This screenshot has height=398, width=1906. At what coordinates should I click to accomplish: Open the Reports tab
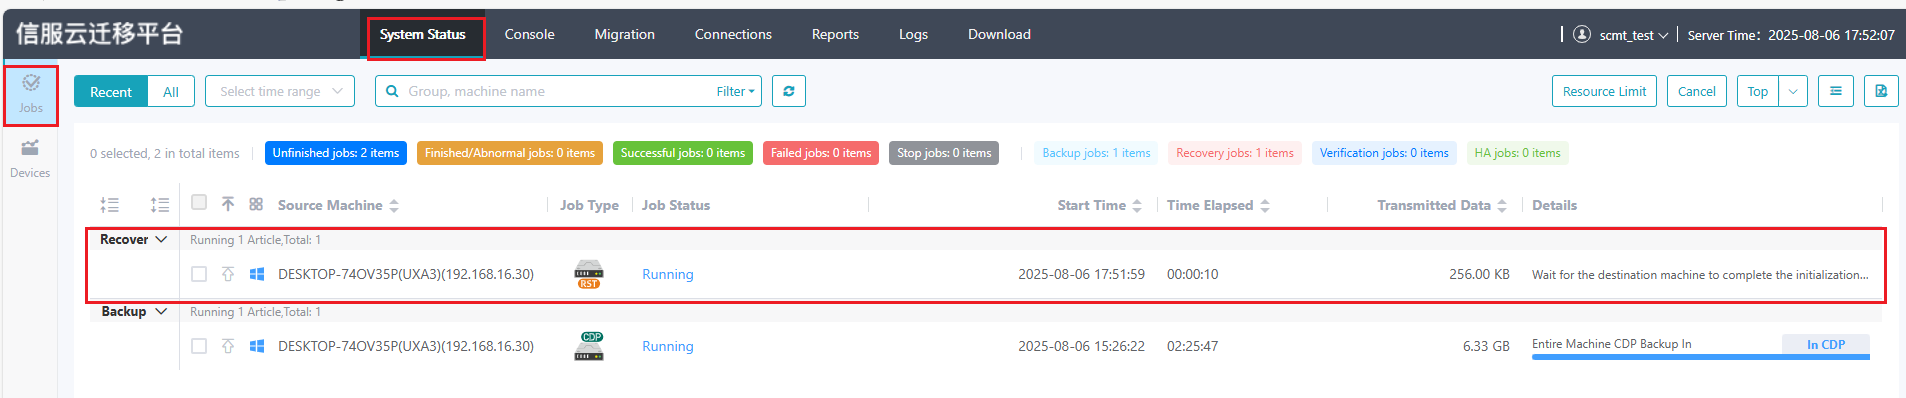[x=835, y=34]
